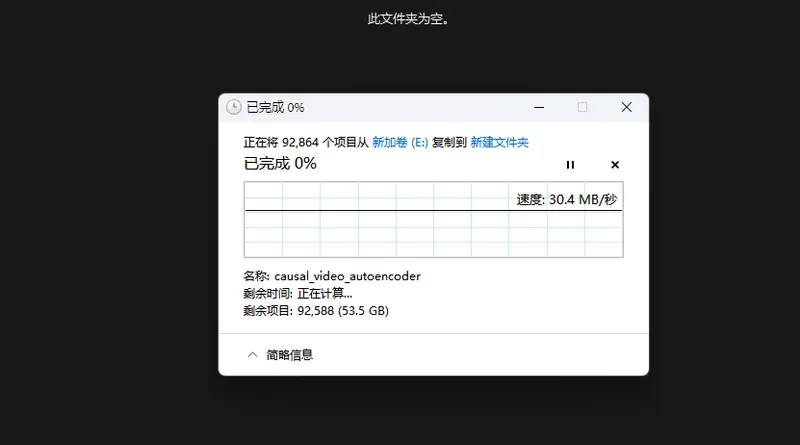800x445 pixels.
Task: Open the 新加卷 (E:) source link
Action: (400, 142)
